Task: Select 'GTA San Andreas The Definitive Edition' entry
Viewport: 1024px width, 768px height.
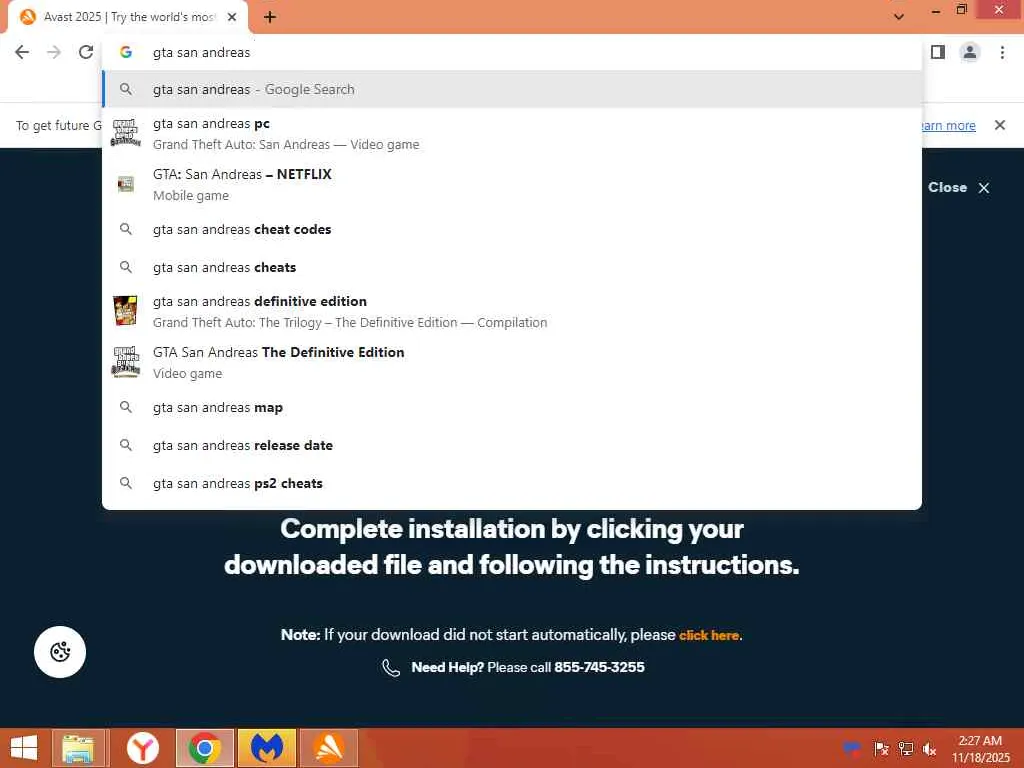Action: [512, 362]
